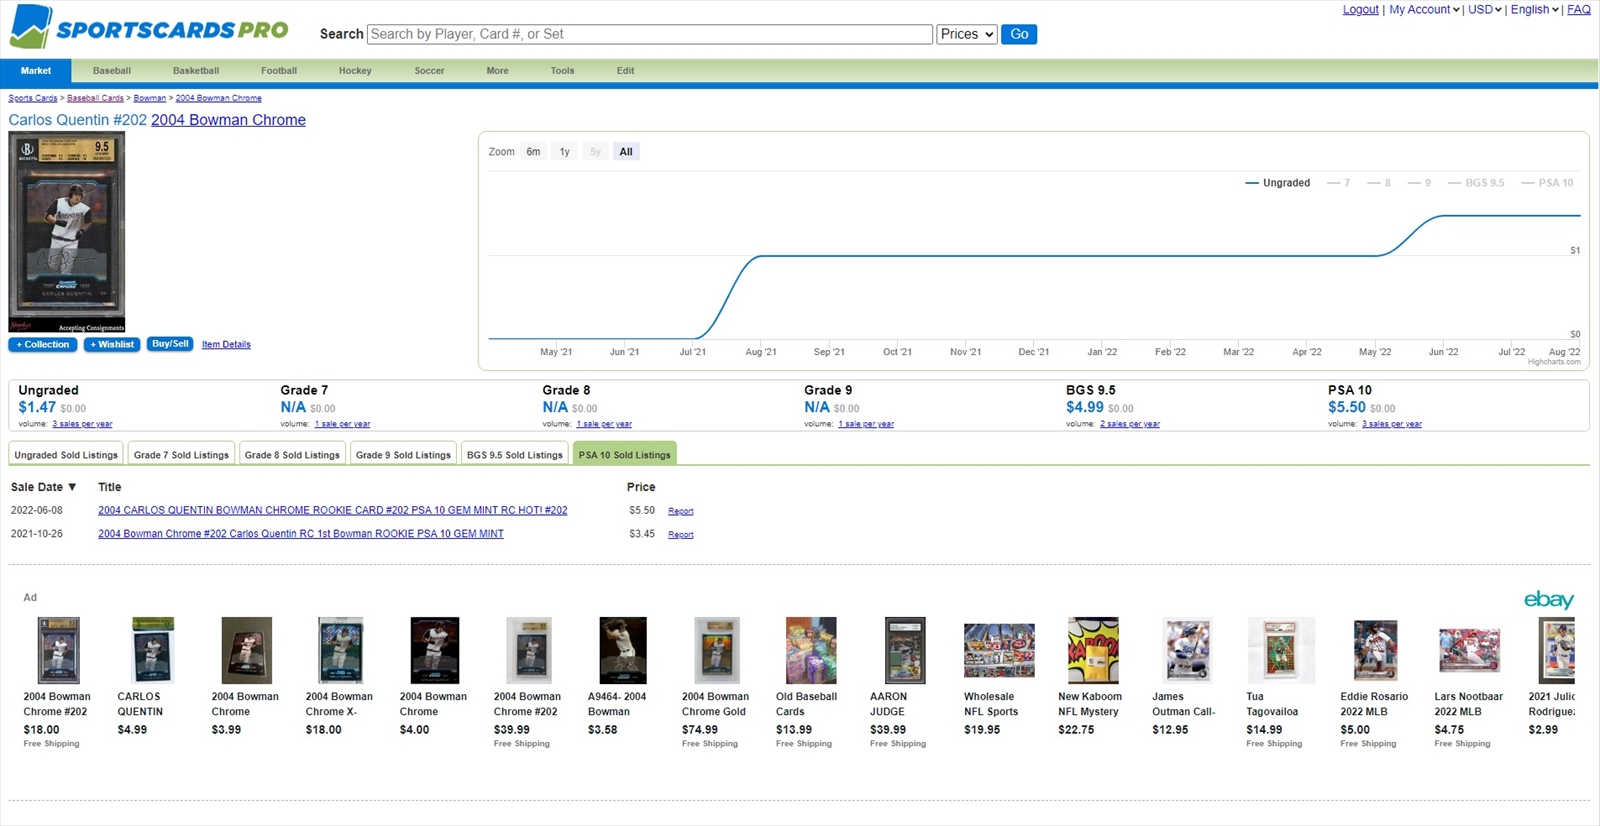Open the English language dropdown
This screenshot has height=826, width=1600.
click(1535, 10)
